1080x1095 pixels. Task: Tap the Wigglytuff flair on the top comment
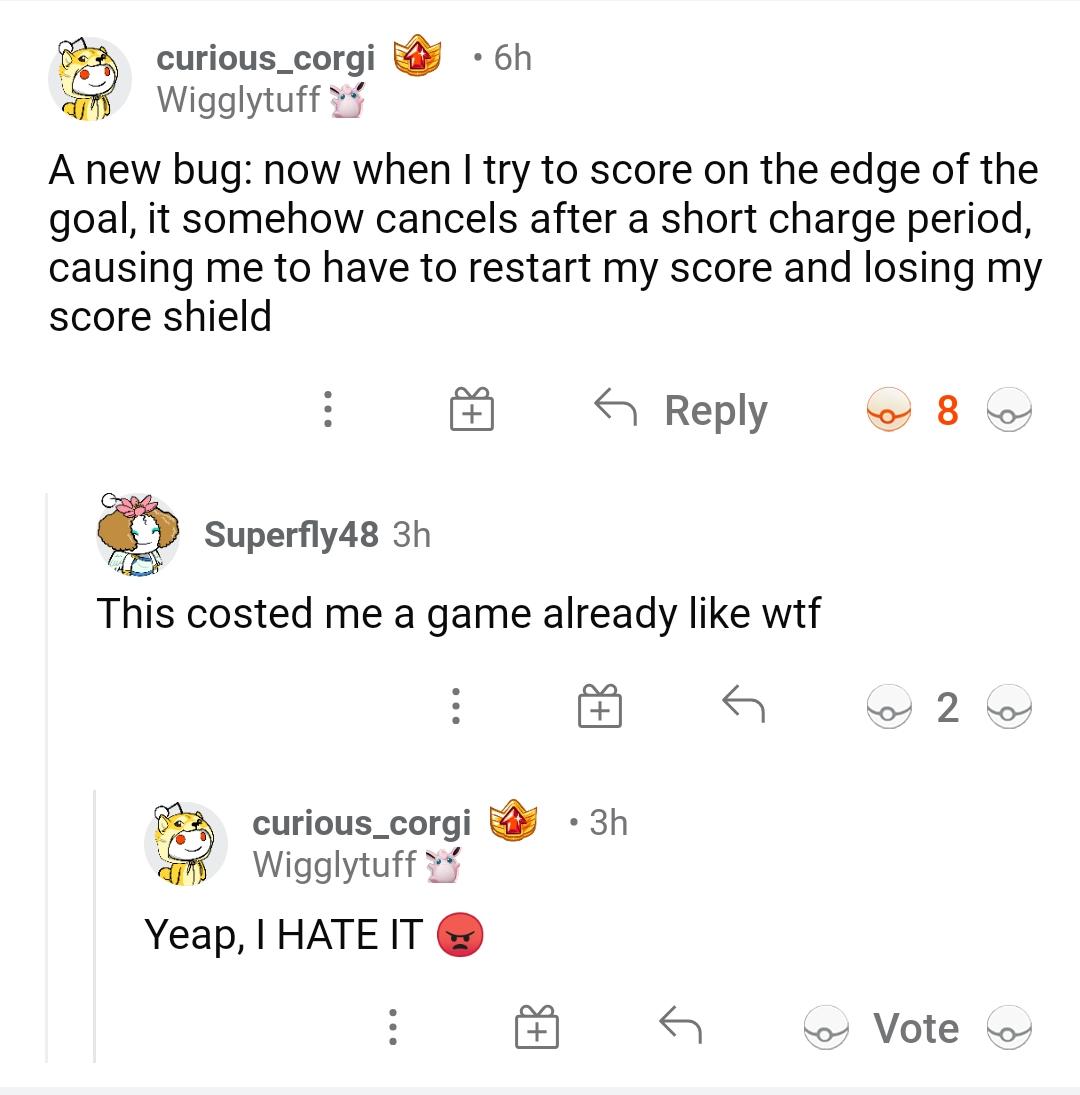(x=240, y=99)
